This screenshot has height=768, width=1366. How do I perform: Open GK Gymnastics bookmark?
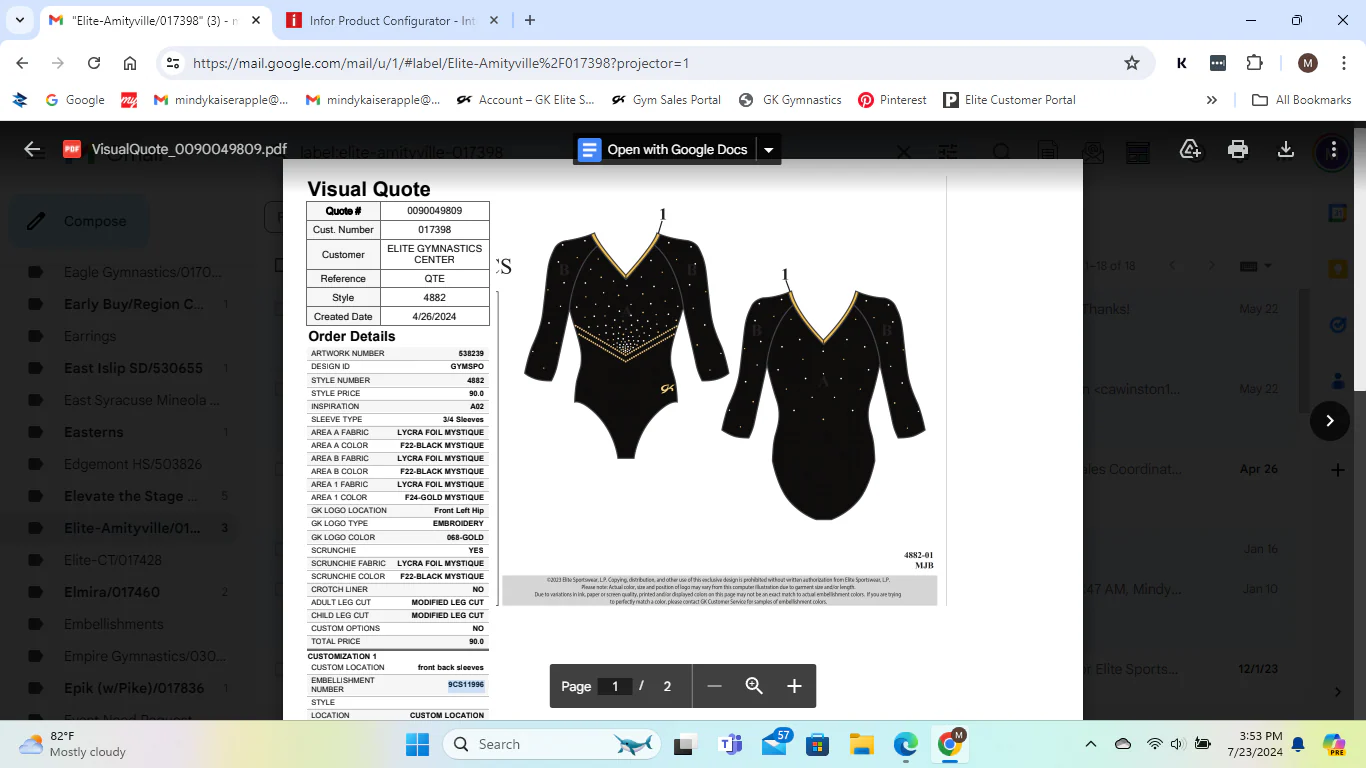(x=790, y=100)
